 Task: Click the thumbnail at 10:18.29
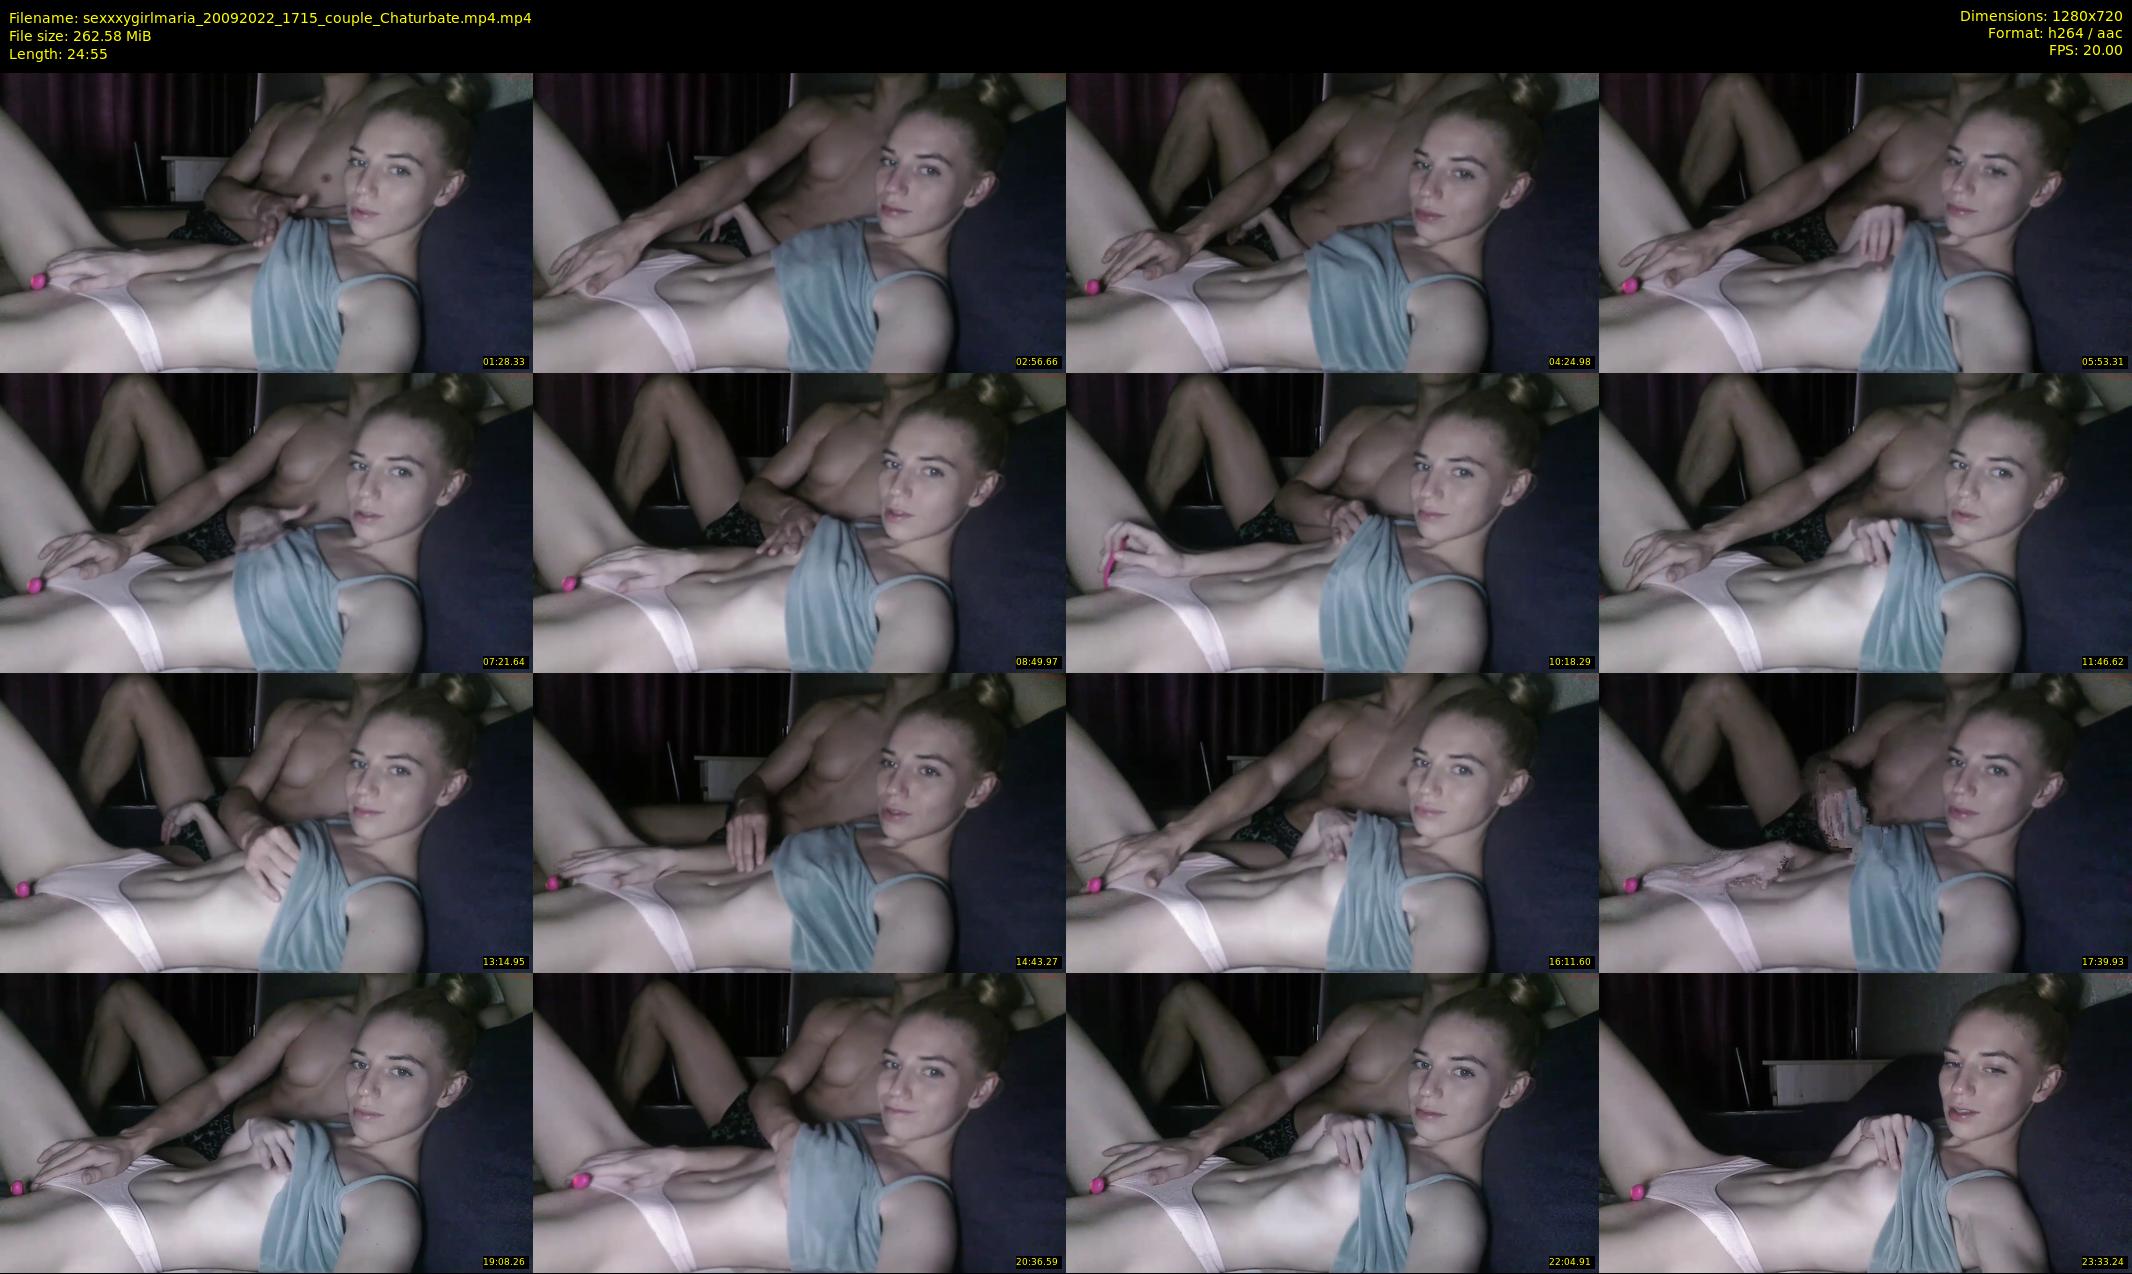coord(1332,522)
